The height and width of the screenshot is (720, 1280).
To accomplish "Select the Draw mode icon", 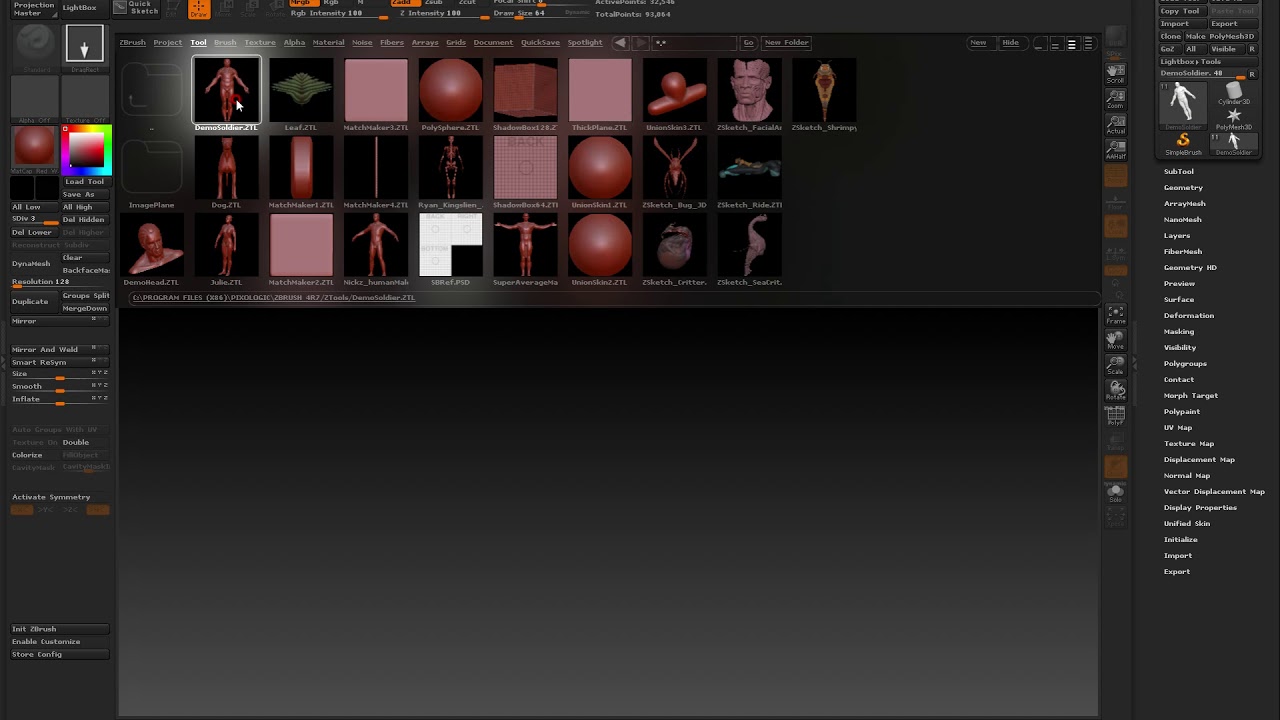I will click(x=199, y=9).
